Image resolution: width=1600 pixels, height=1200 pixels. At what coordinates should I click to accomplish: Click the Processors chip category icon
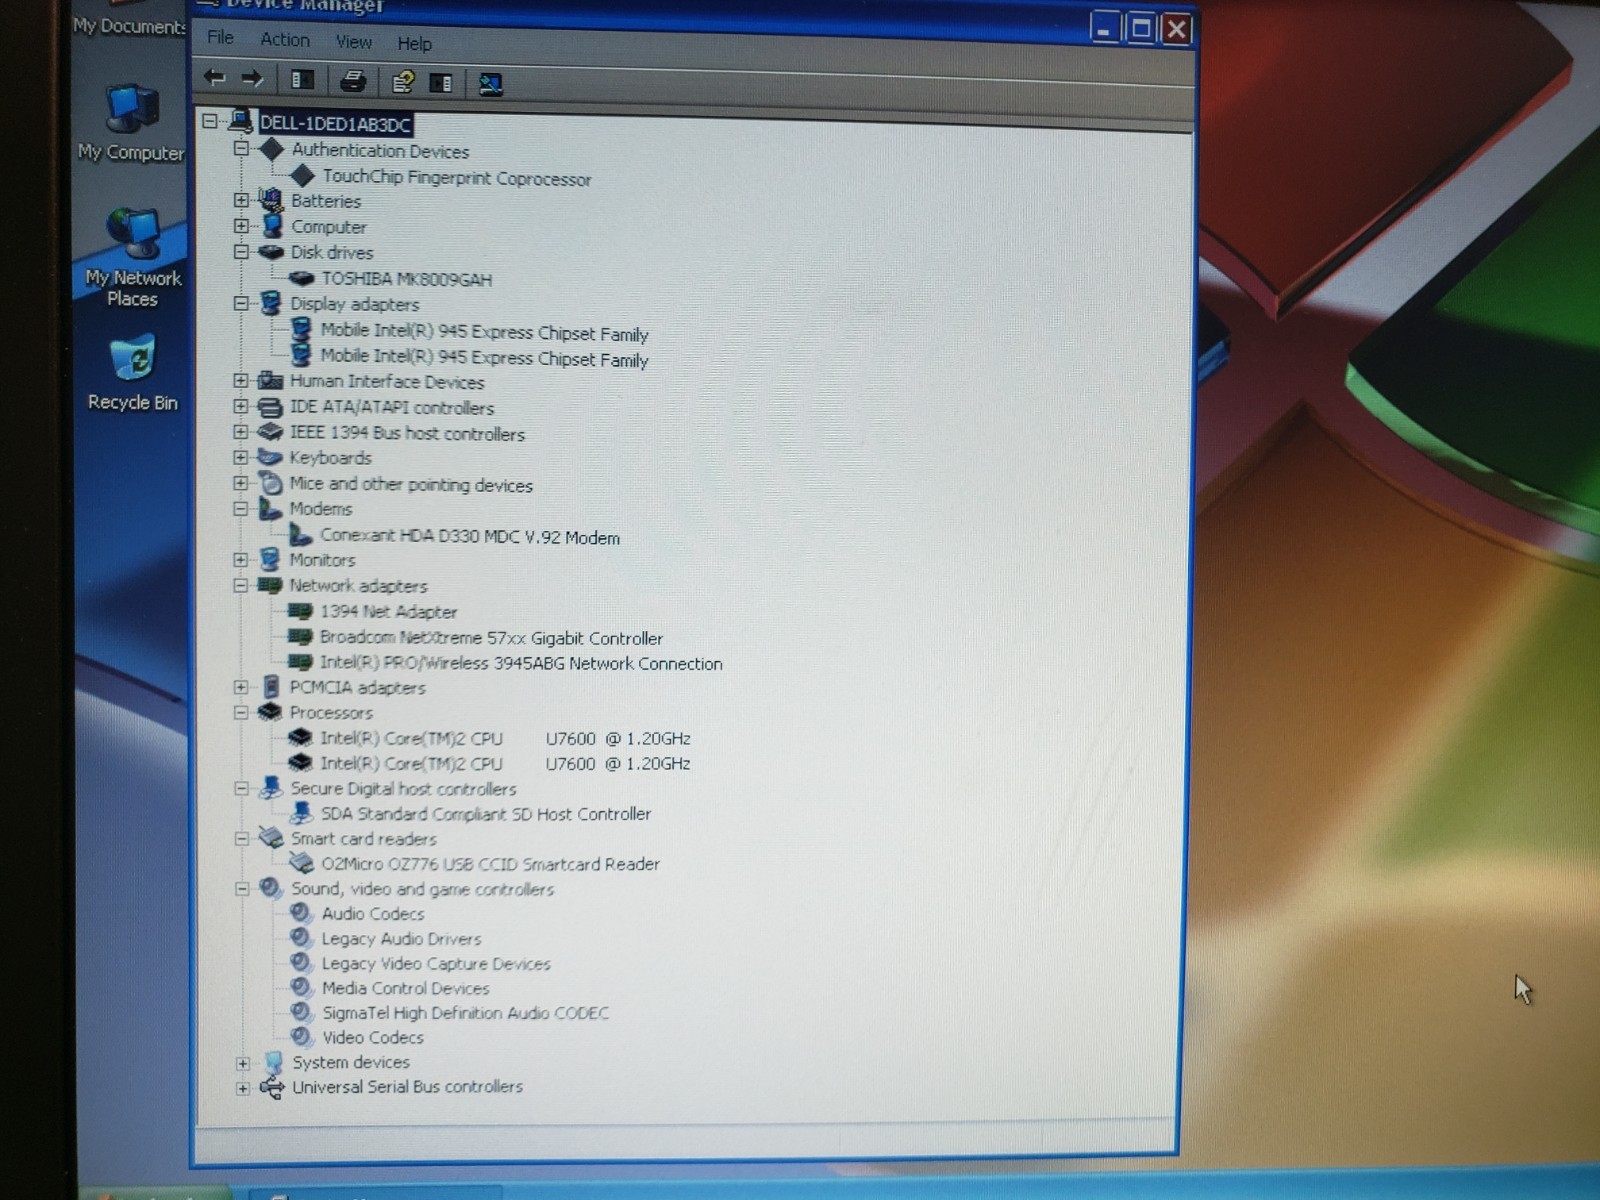(269, 712)
